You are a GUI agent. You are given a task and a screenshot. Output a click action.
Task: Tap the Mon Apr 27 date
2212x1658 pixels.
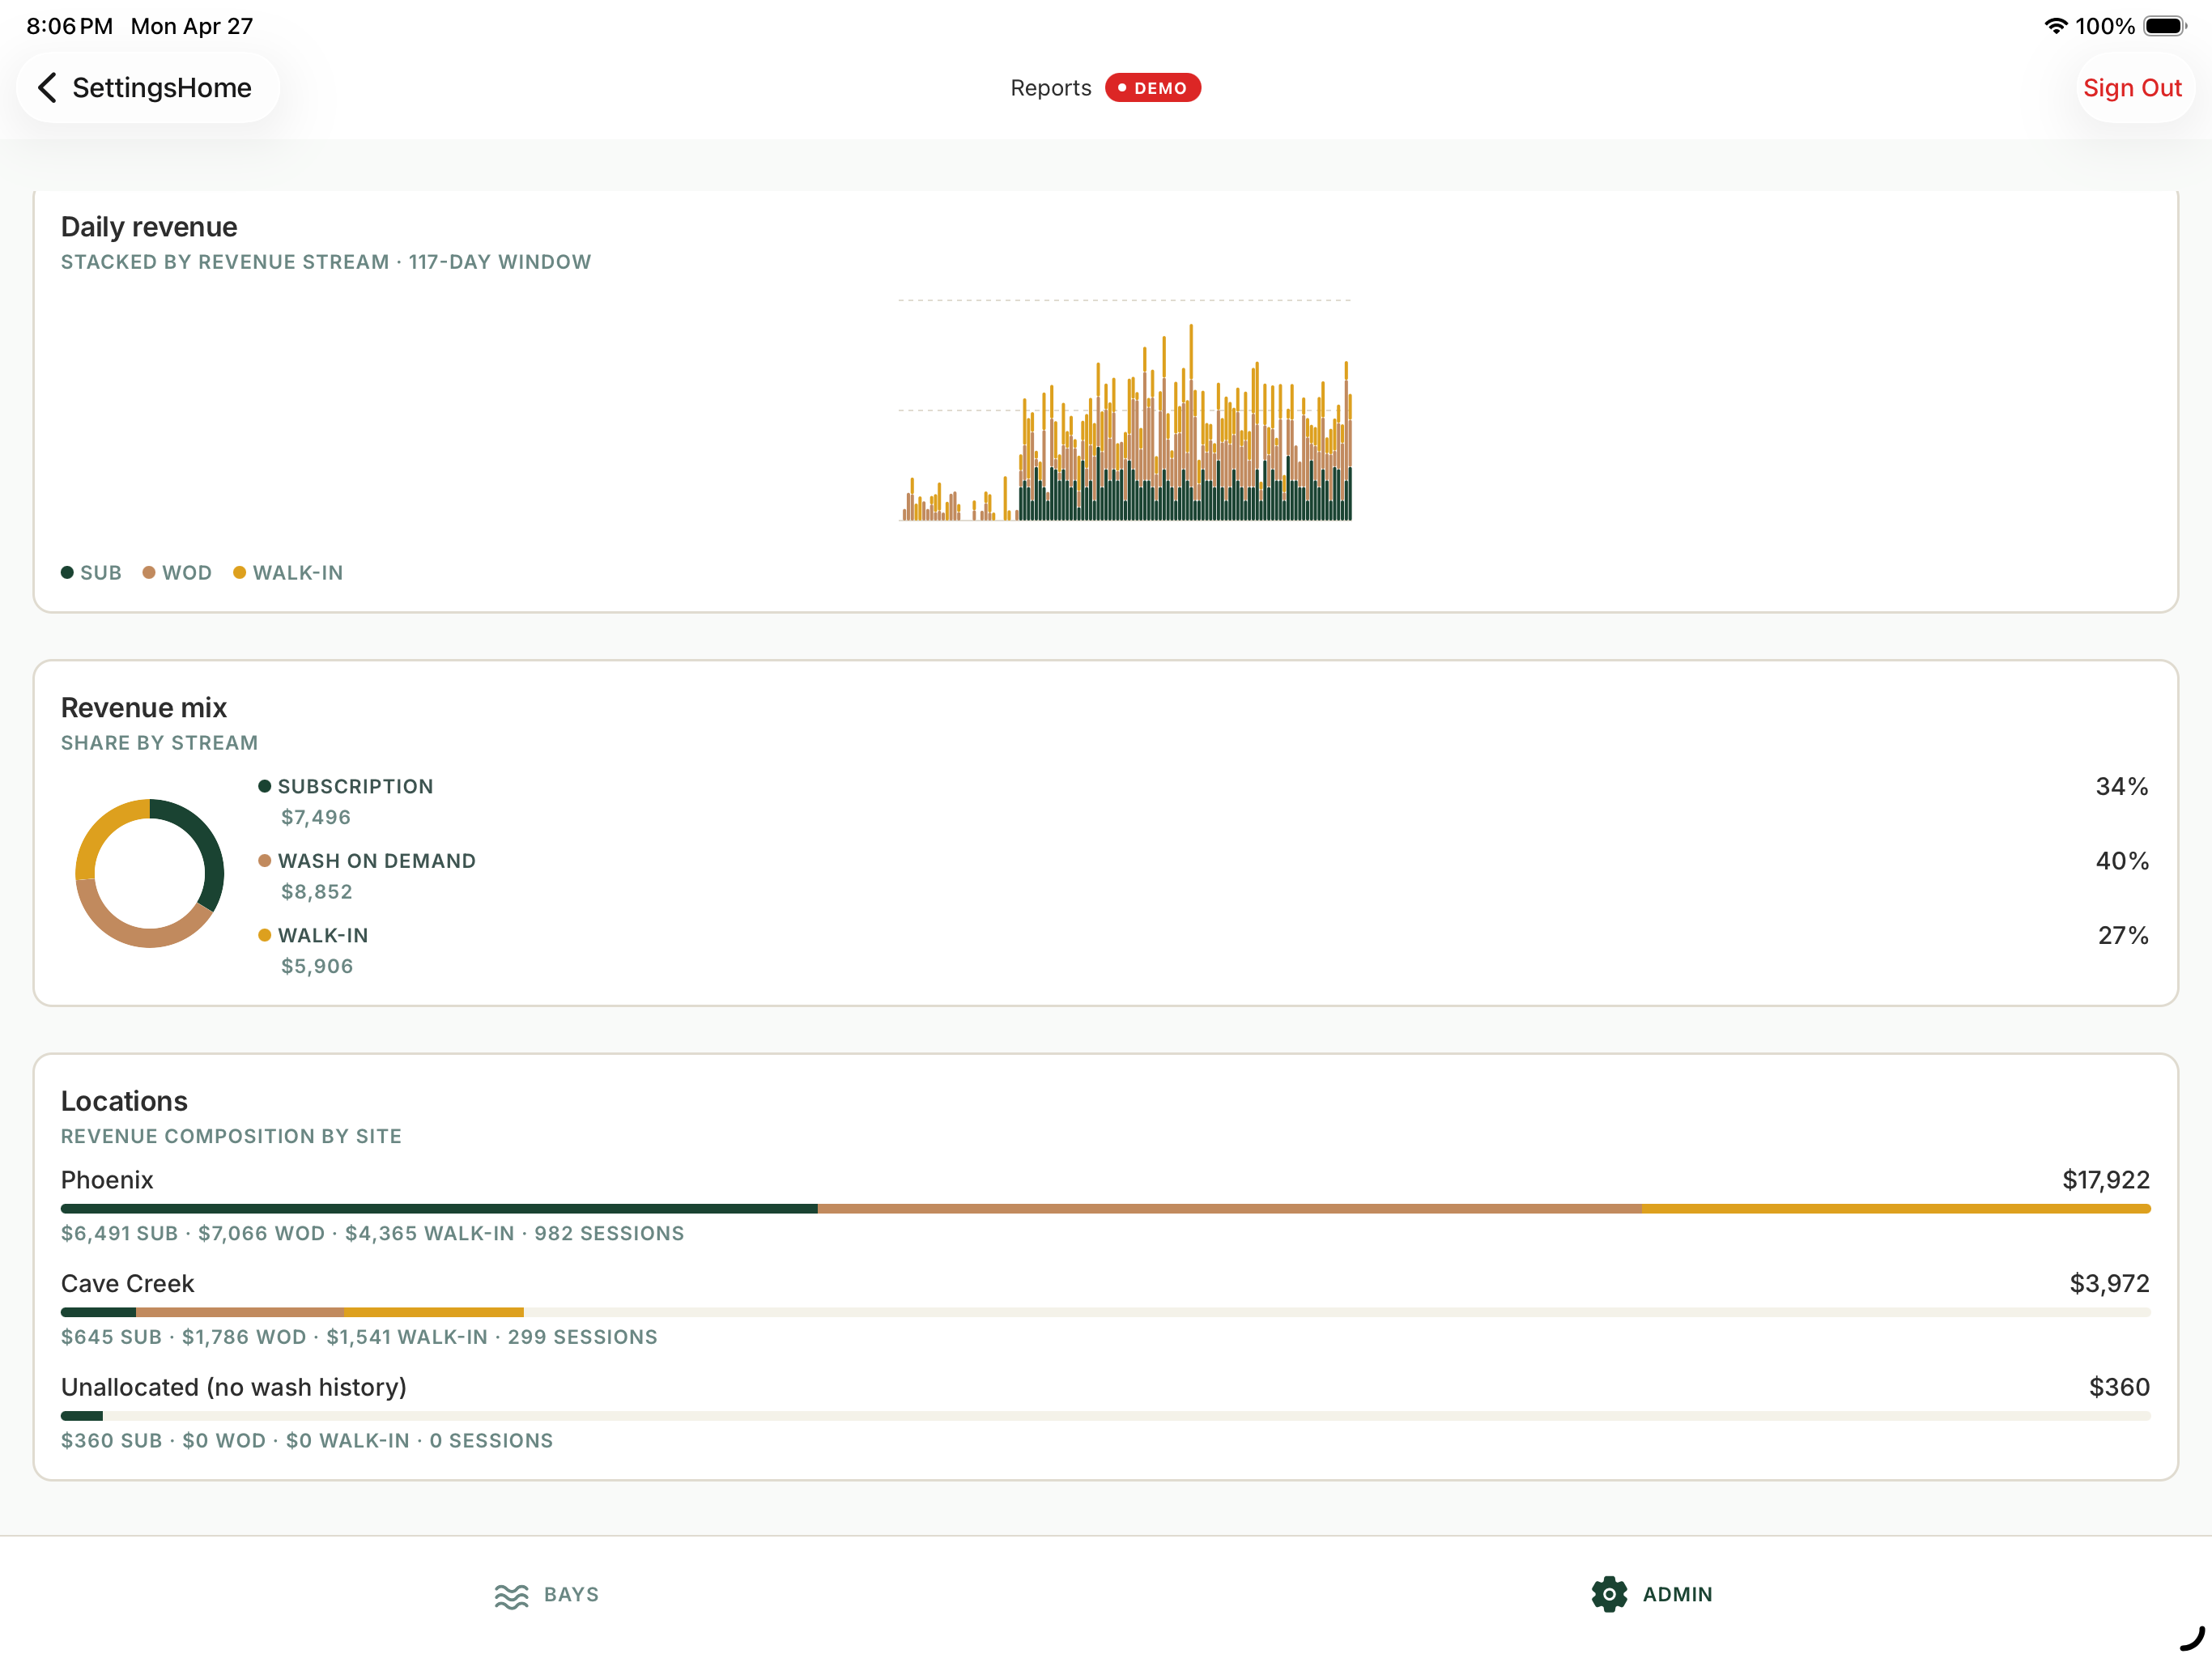(192, 26)
